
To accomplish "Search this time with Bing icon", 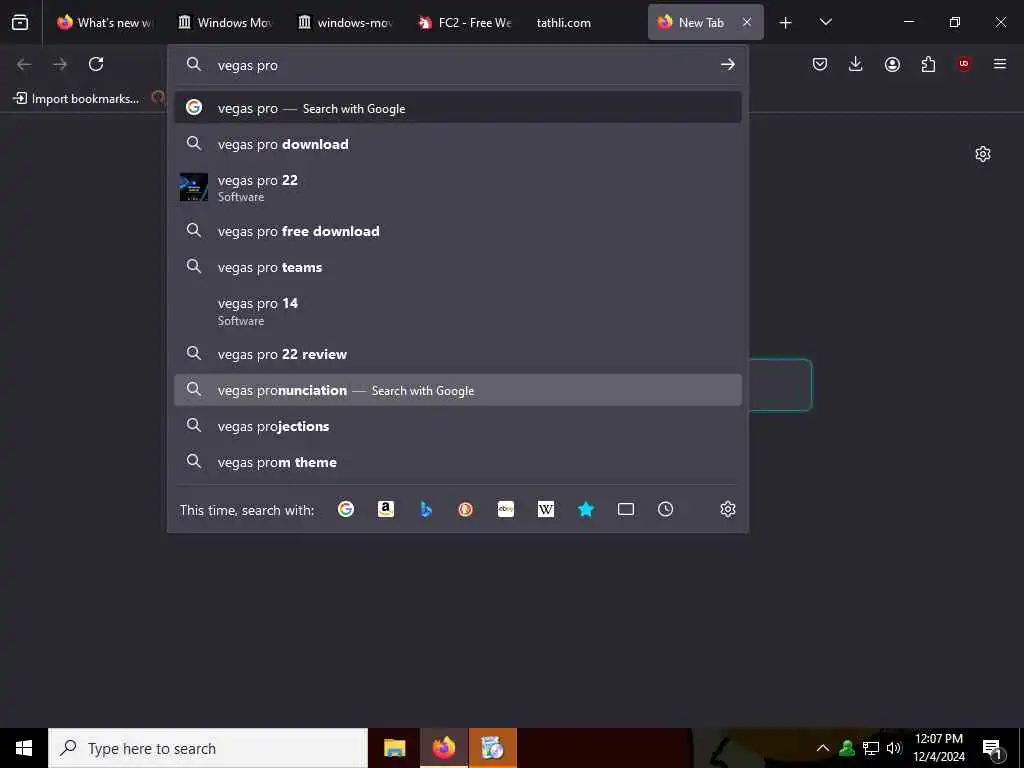I will tap(426, 509).
